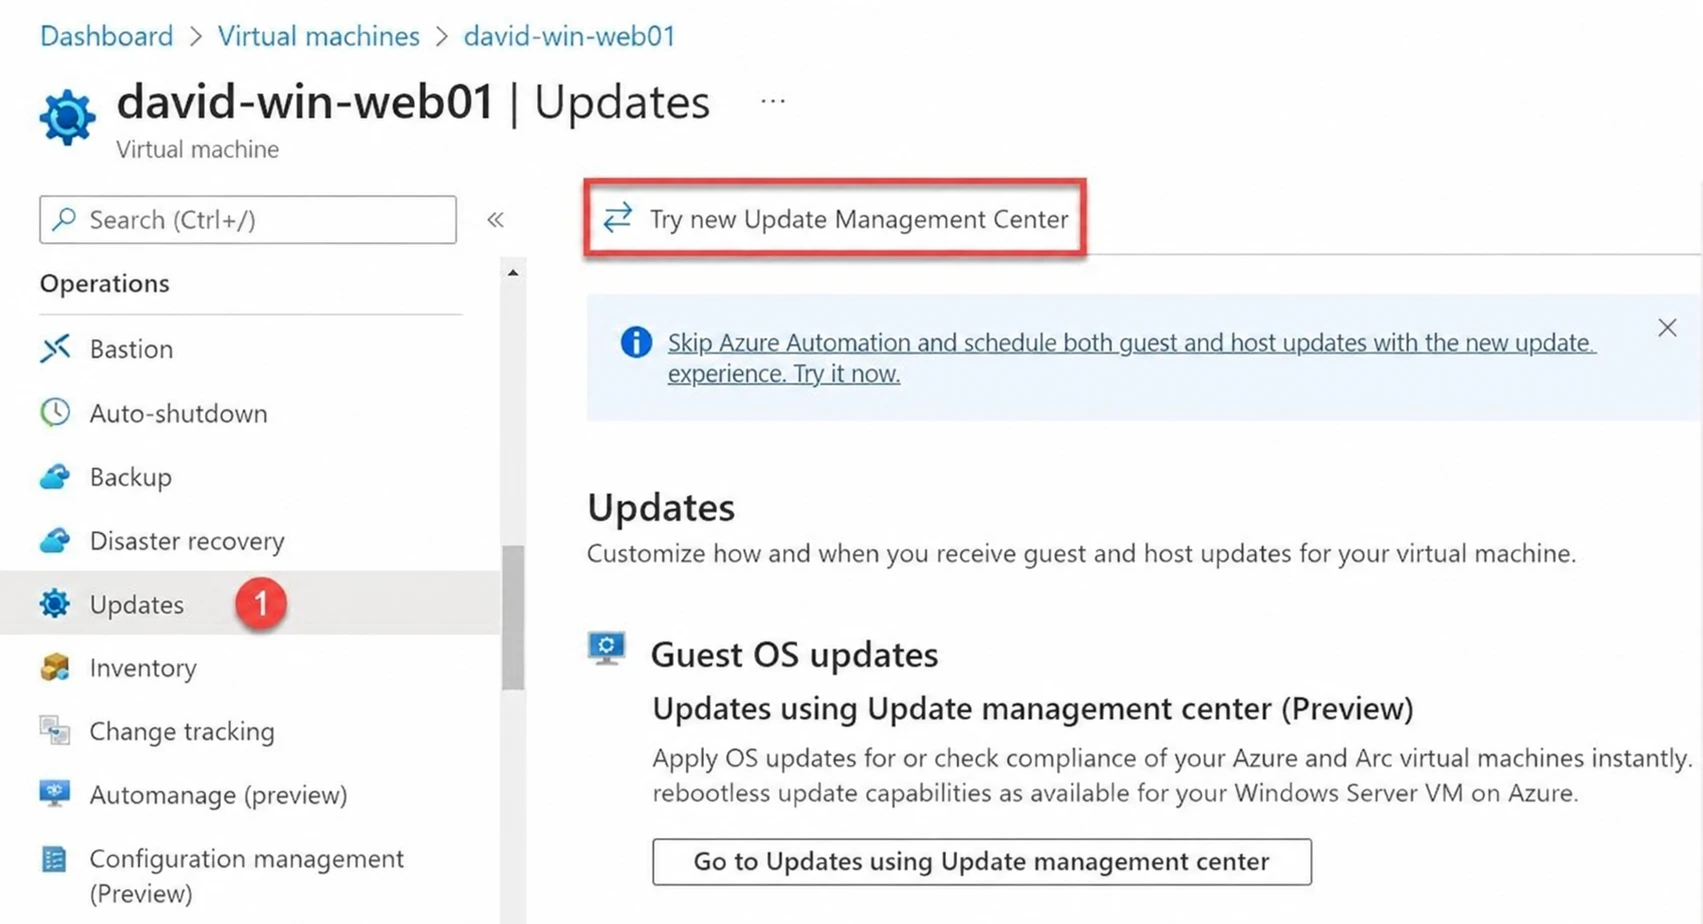This screenshot has width=1703, height=924.
Task: Click Try new Update Management Center
Action: click(835, 218)
